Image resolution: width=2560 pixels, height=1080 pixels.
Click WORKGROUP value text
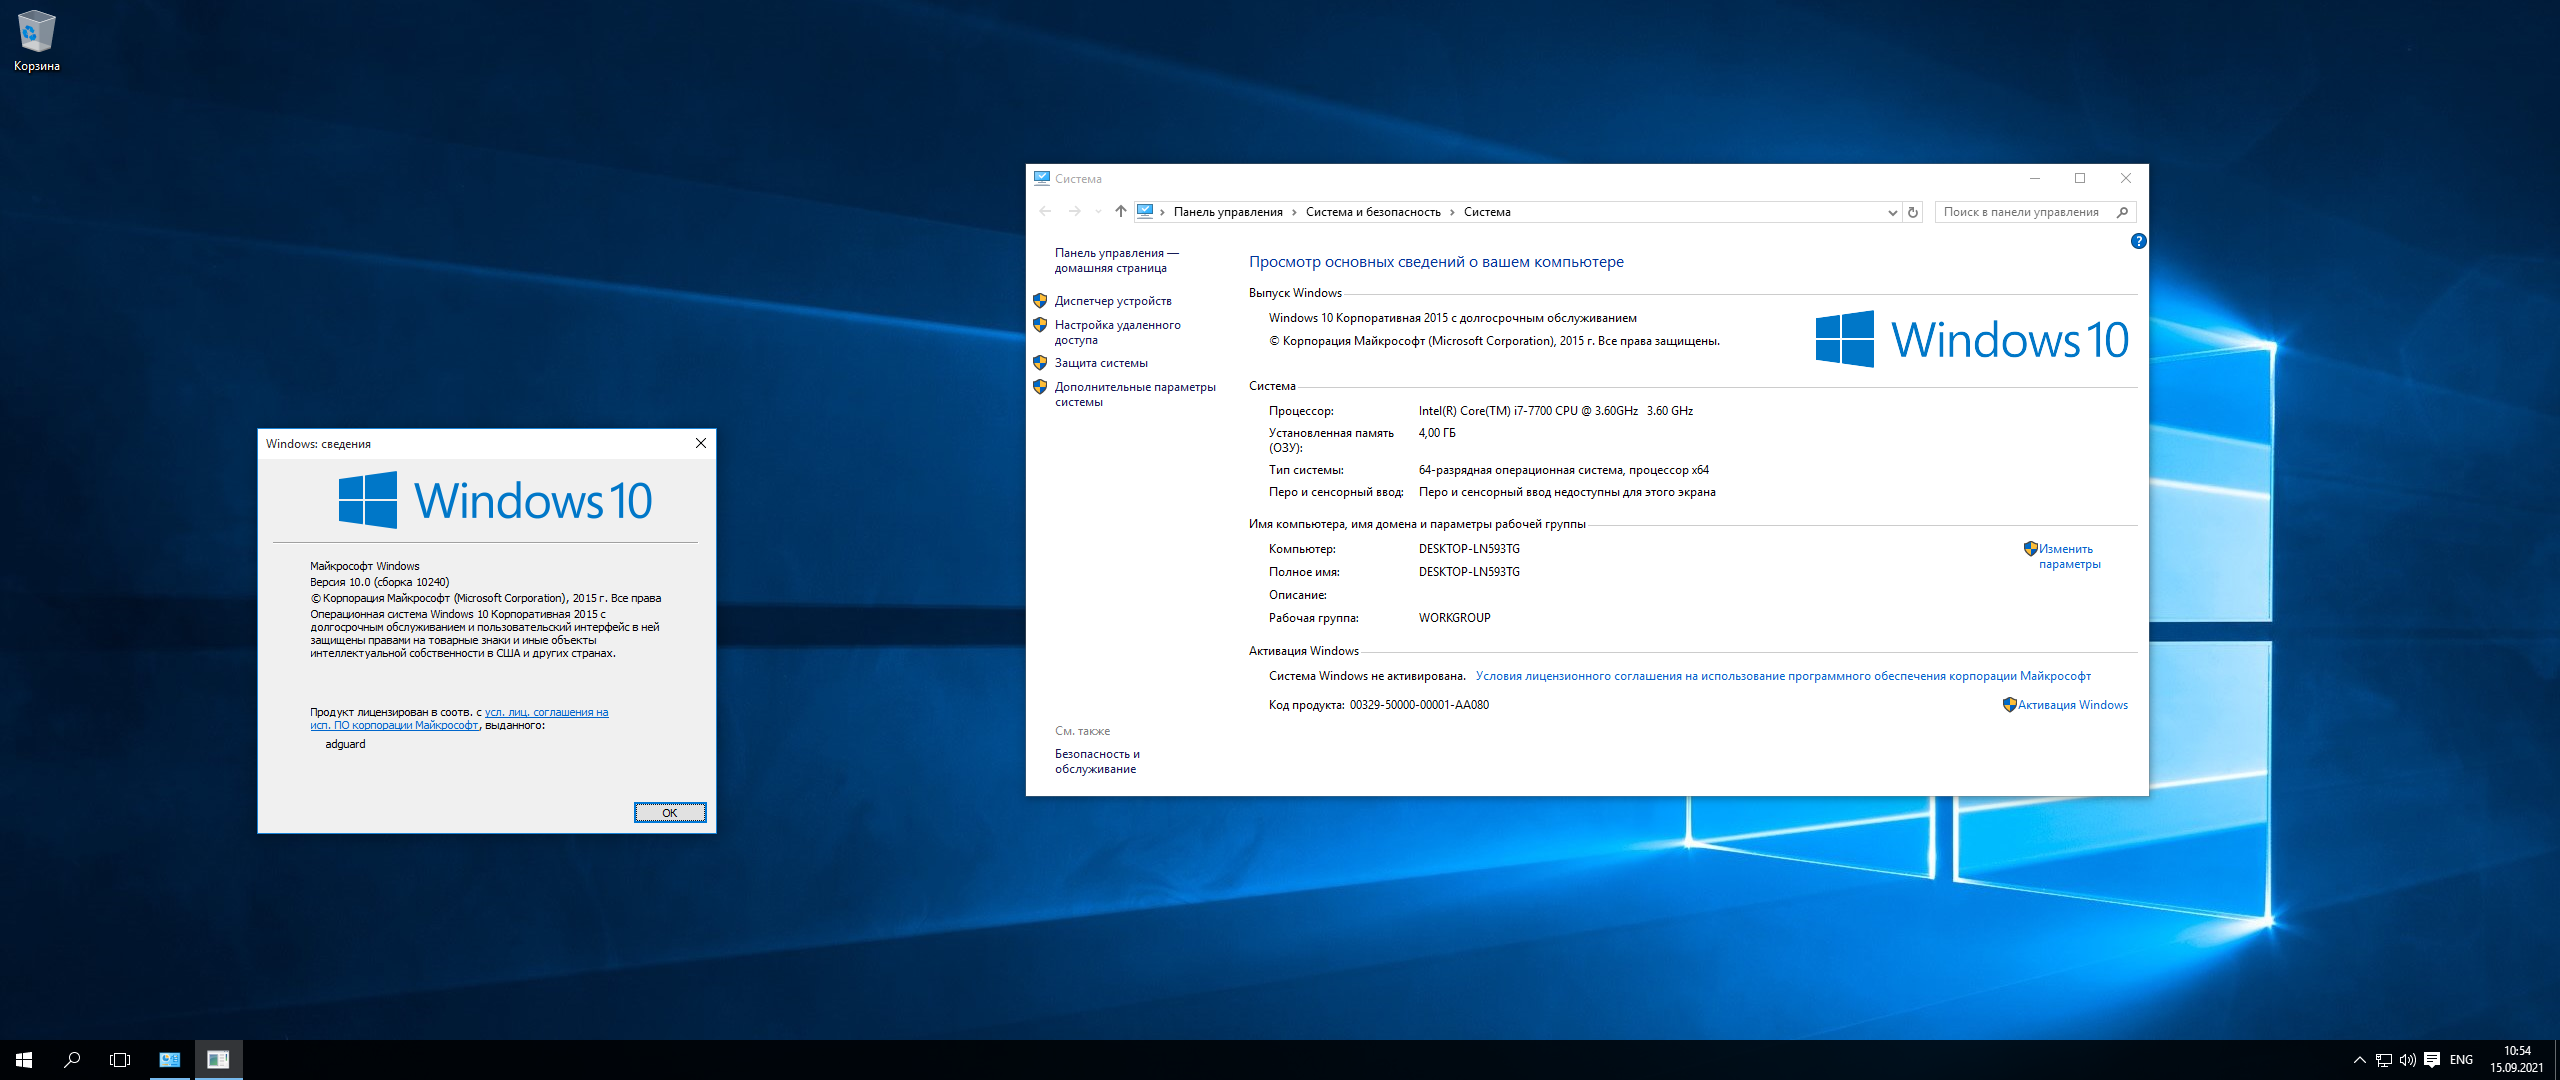click(x=1454, y=618)
